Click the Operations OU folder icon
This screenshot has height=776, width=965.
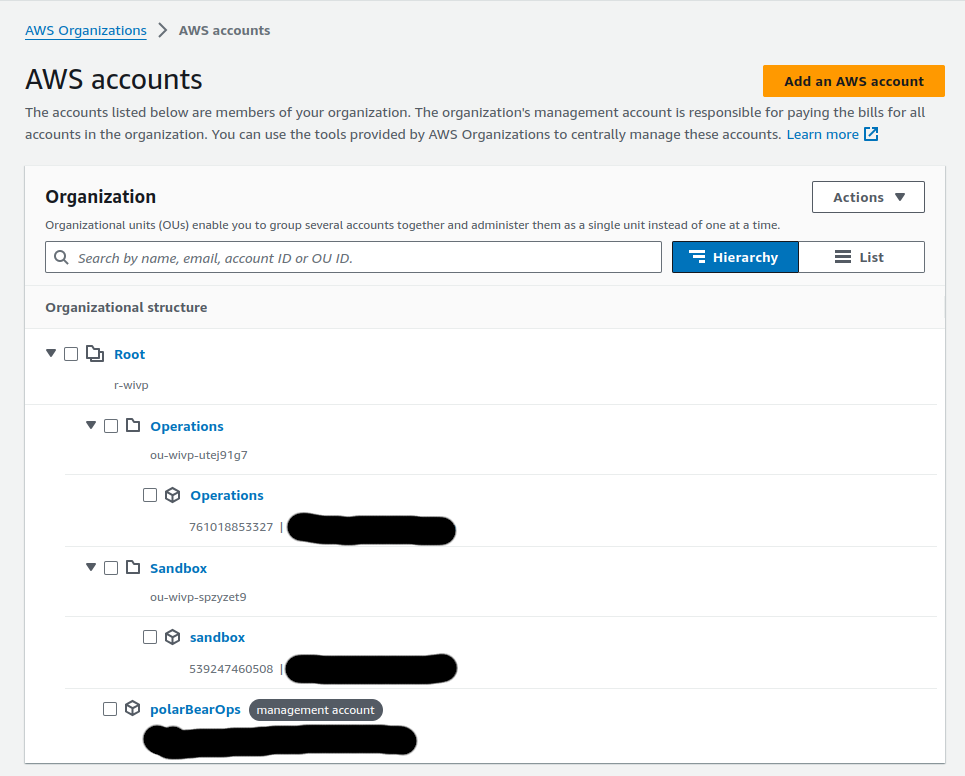[x=133, y=425]
